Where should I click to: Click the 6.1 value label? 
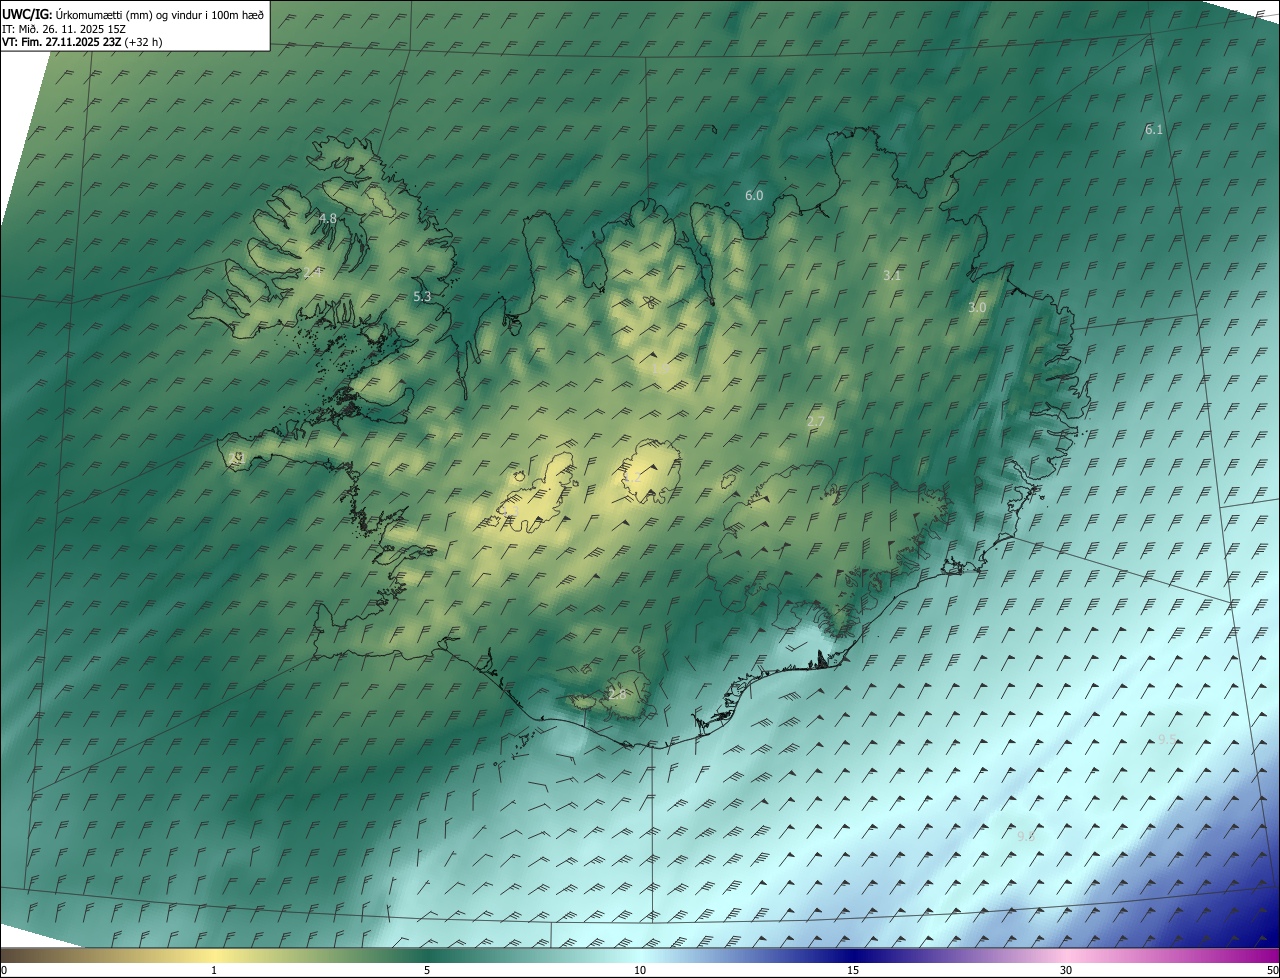(x=1154, y=130)
